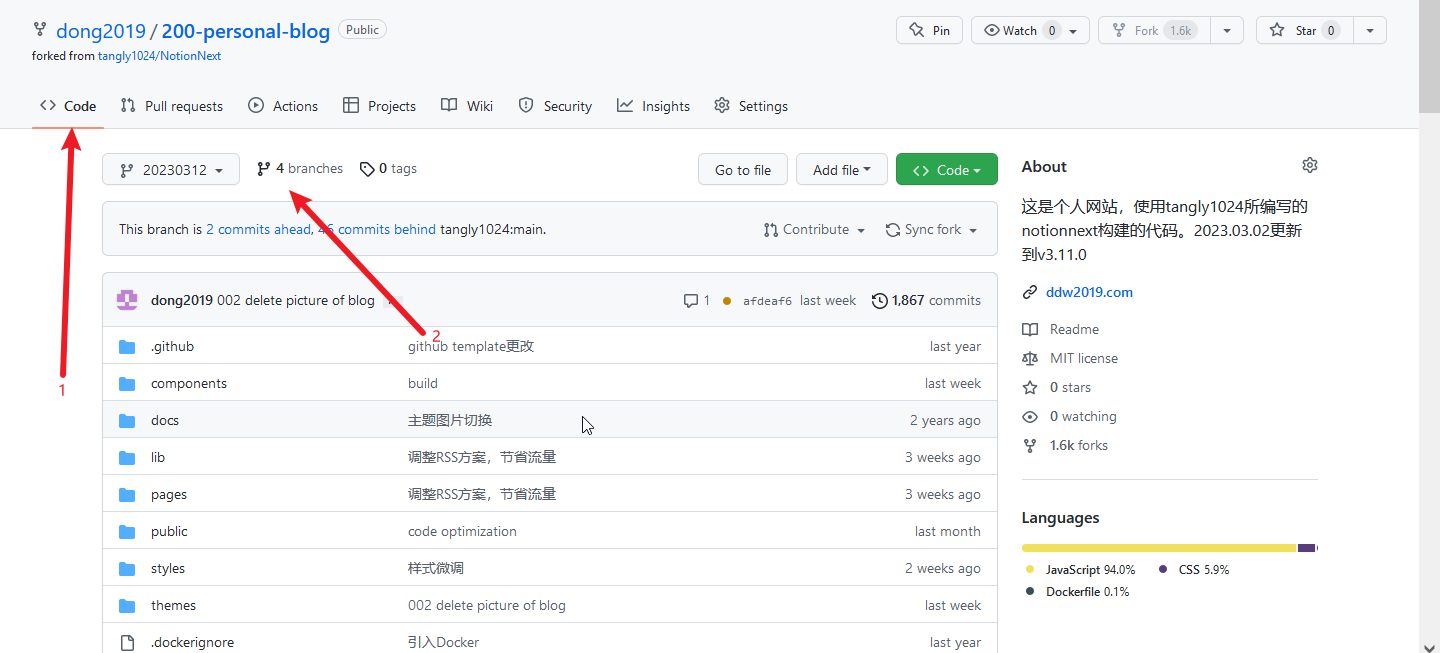Click the branches icon next to 4 branches
This screenshot has width=1440, height=653.
(264, 169)
